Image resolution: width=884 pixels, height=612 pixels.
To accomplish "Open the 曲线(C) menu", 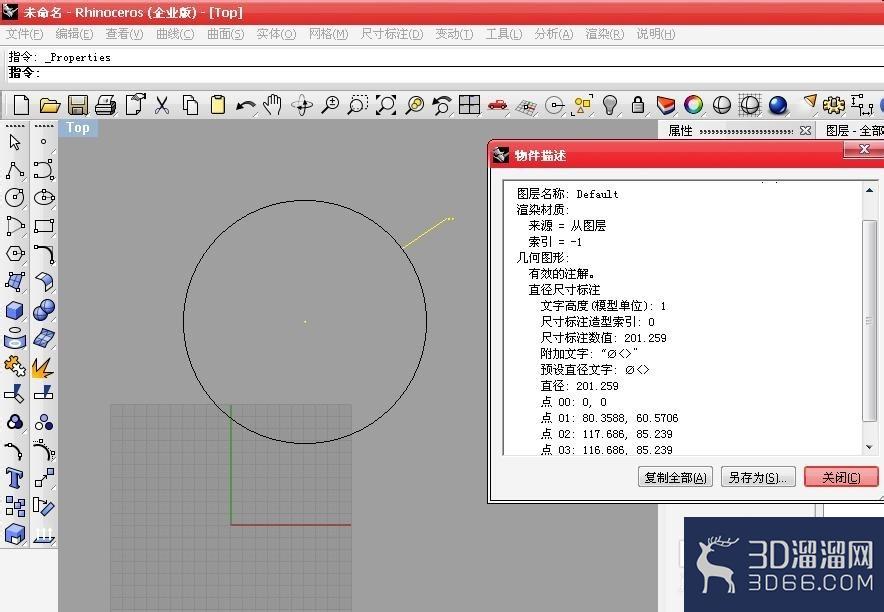I will tap(175, 34).
